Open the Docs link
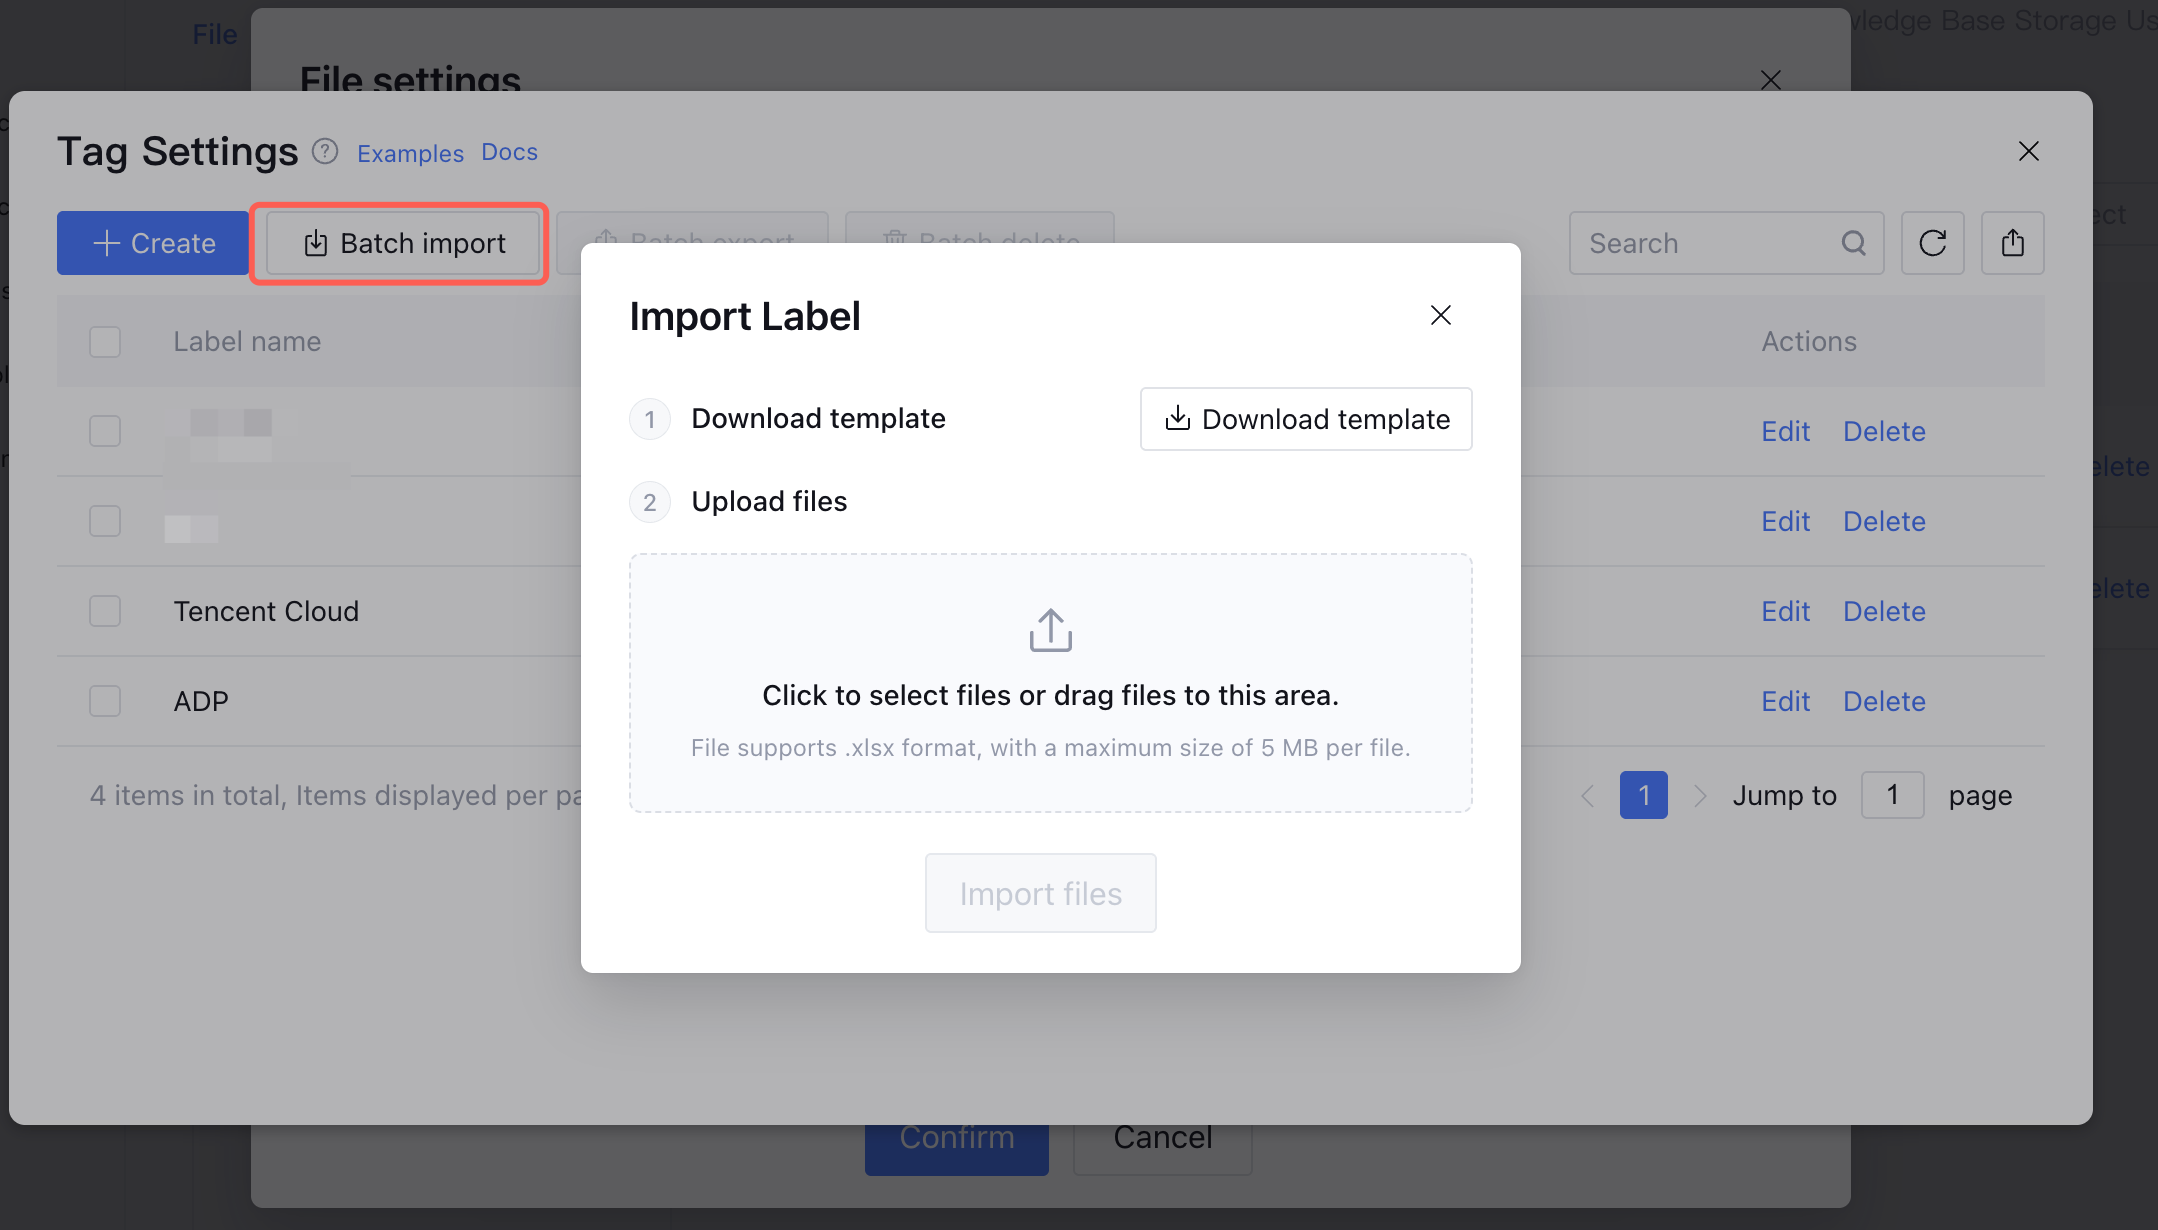The width and height of the screenshot is (2158, 1230). [x=509, y=152]
